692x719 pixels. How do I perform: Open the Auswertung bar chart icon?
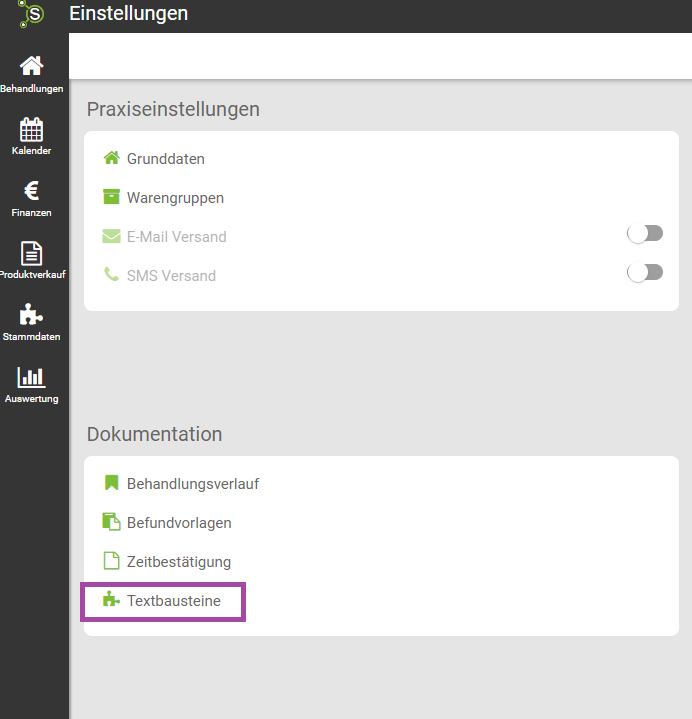pos(31,377)
